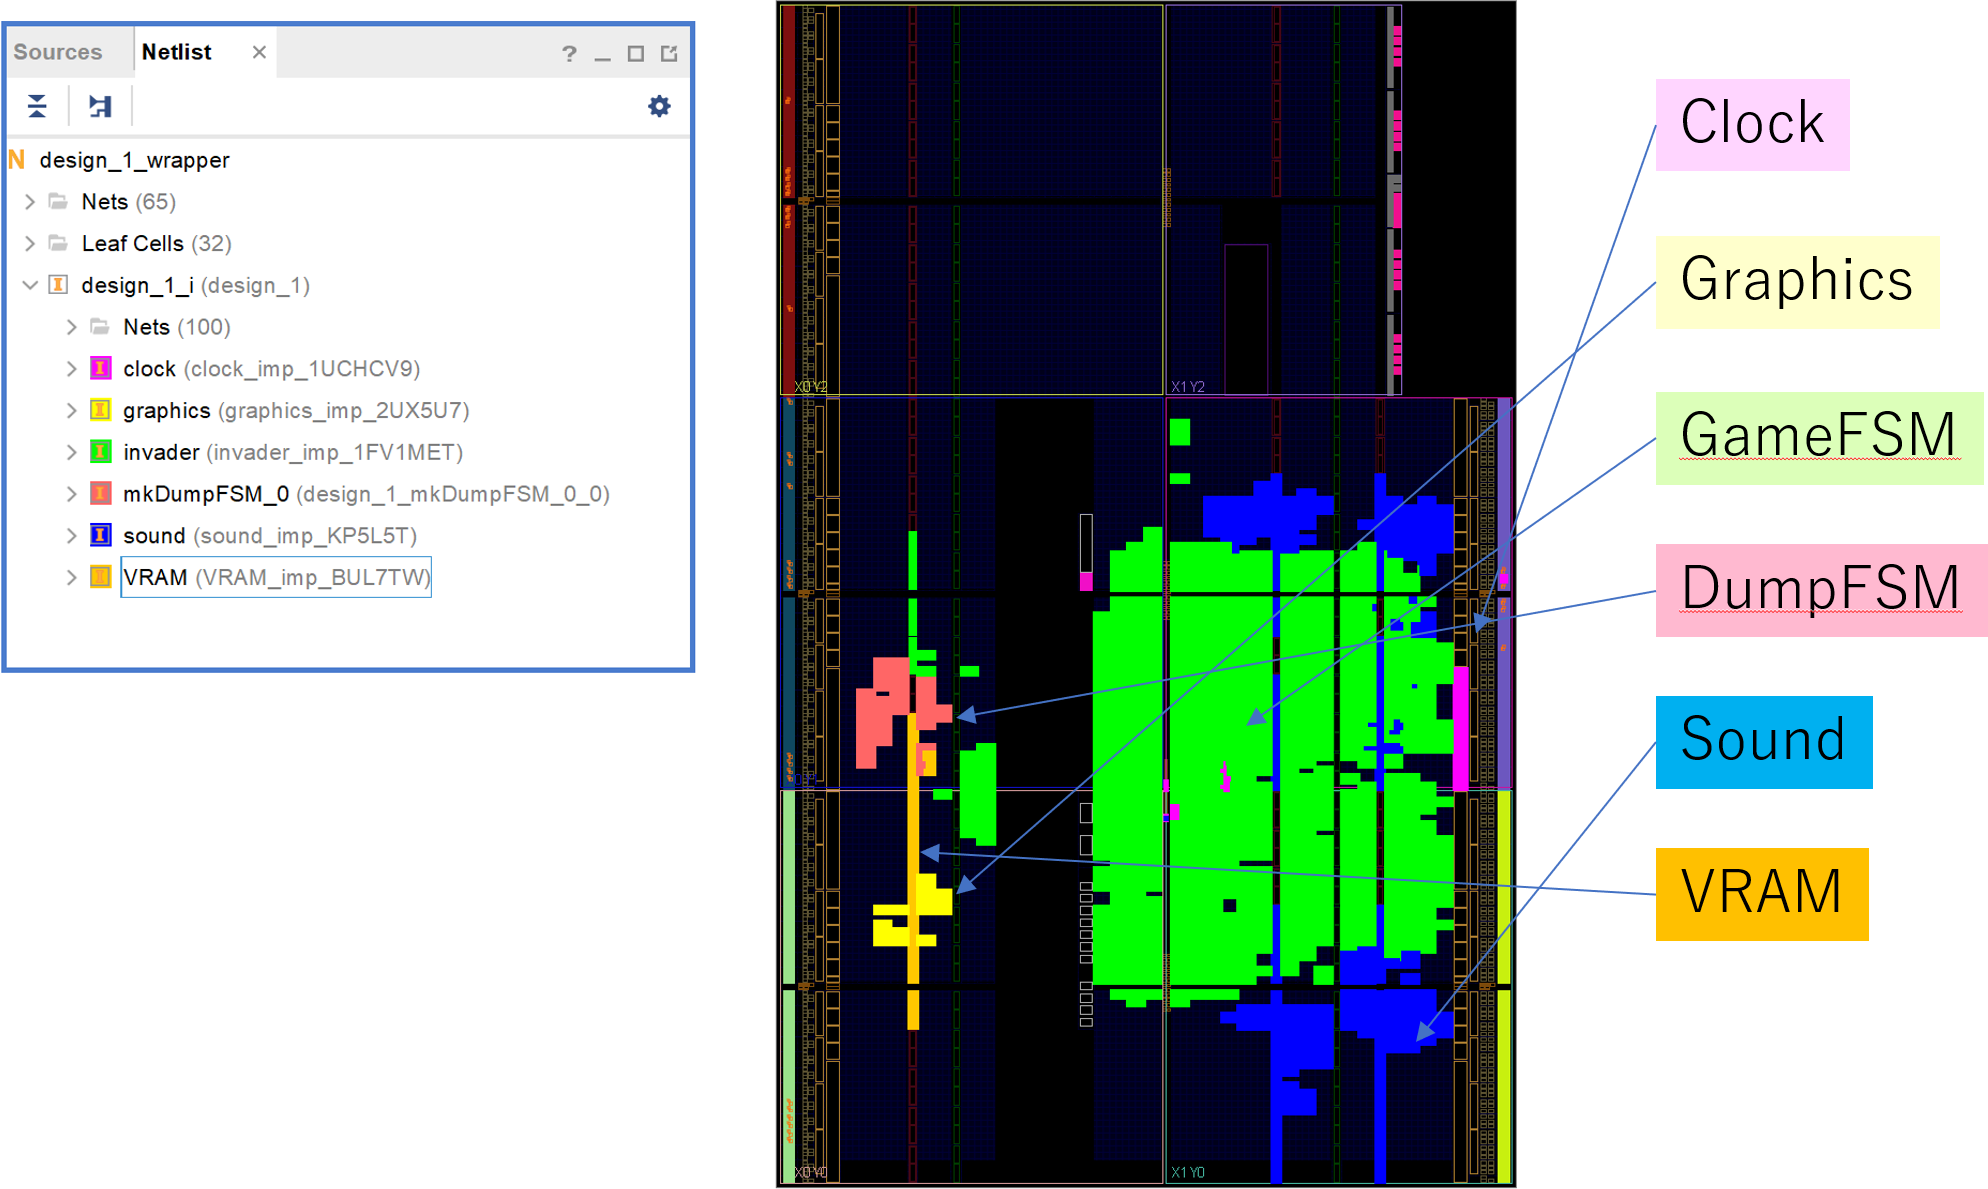
Task: Click the blue sound module icon
Action: 101,535
